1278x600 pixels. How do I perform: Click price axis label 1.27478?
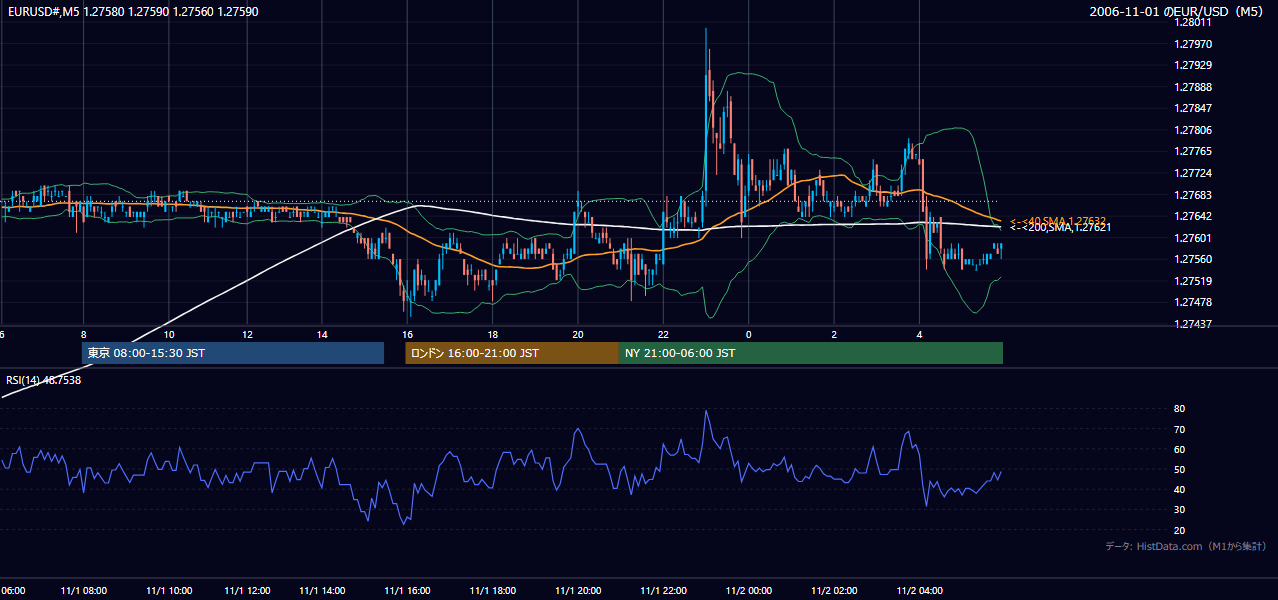click(1193, 302)
